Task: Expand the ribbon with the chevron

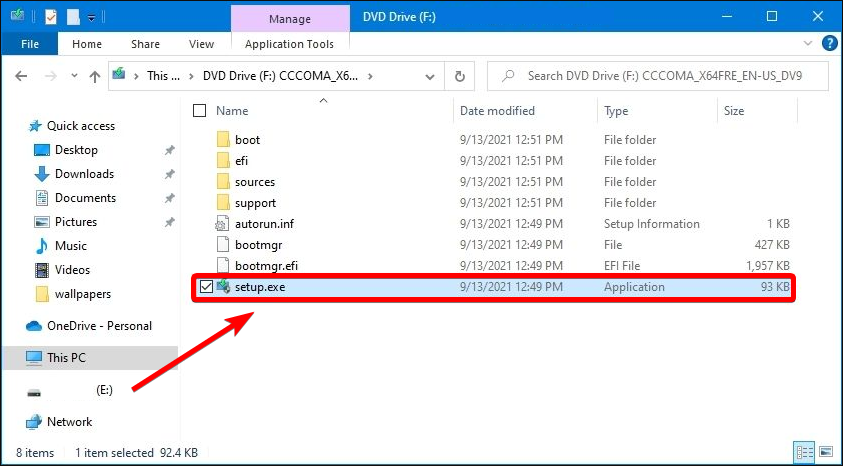Action: (x=808, y=44)
